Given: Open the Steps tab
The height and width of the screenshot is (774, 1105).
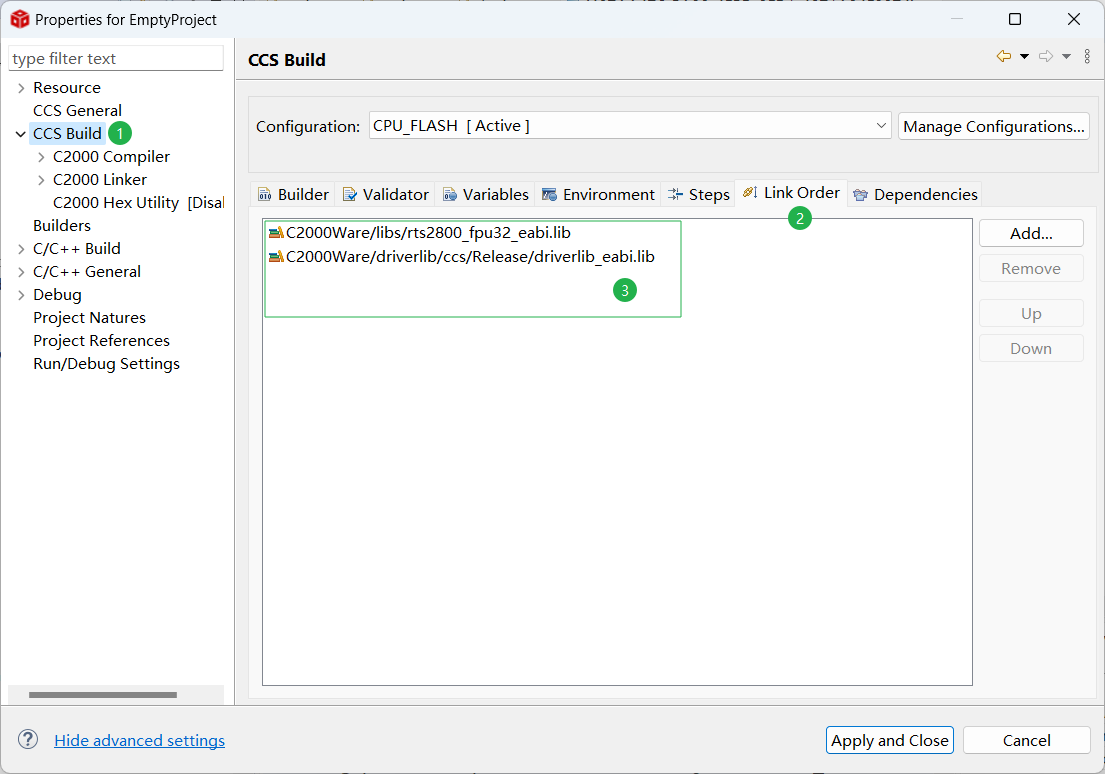Looking at the screenshot, I should [x=699, y=194].
